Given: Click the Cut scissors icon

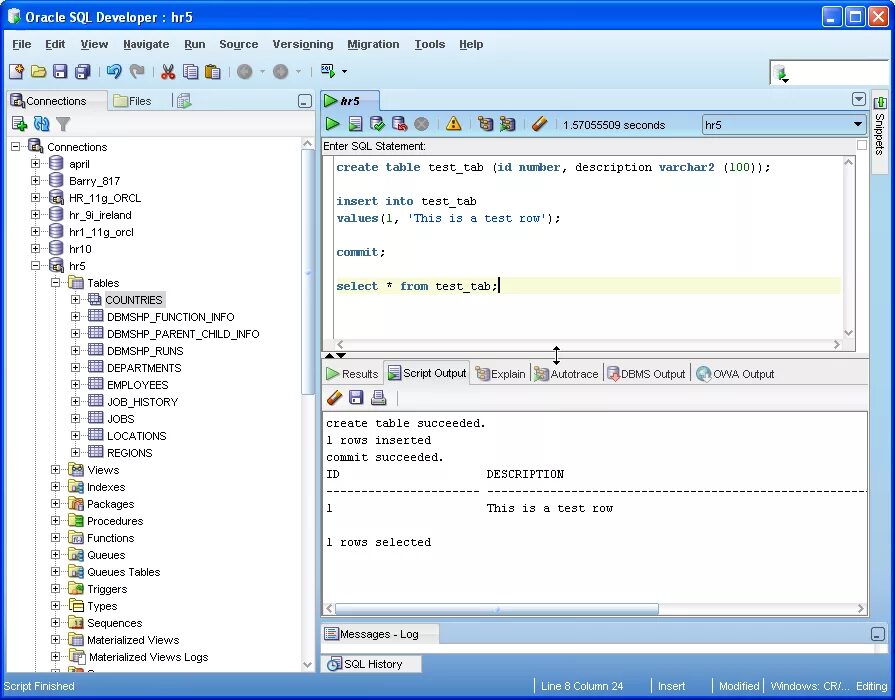Looking at the screenshot, I should point(167,72).
